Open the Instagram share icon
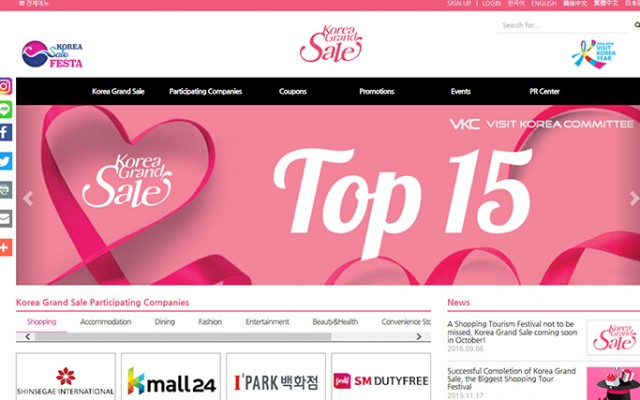 [5, 88]
